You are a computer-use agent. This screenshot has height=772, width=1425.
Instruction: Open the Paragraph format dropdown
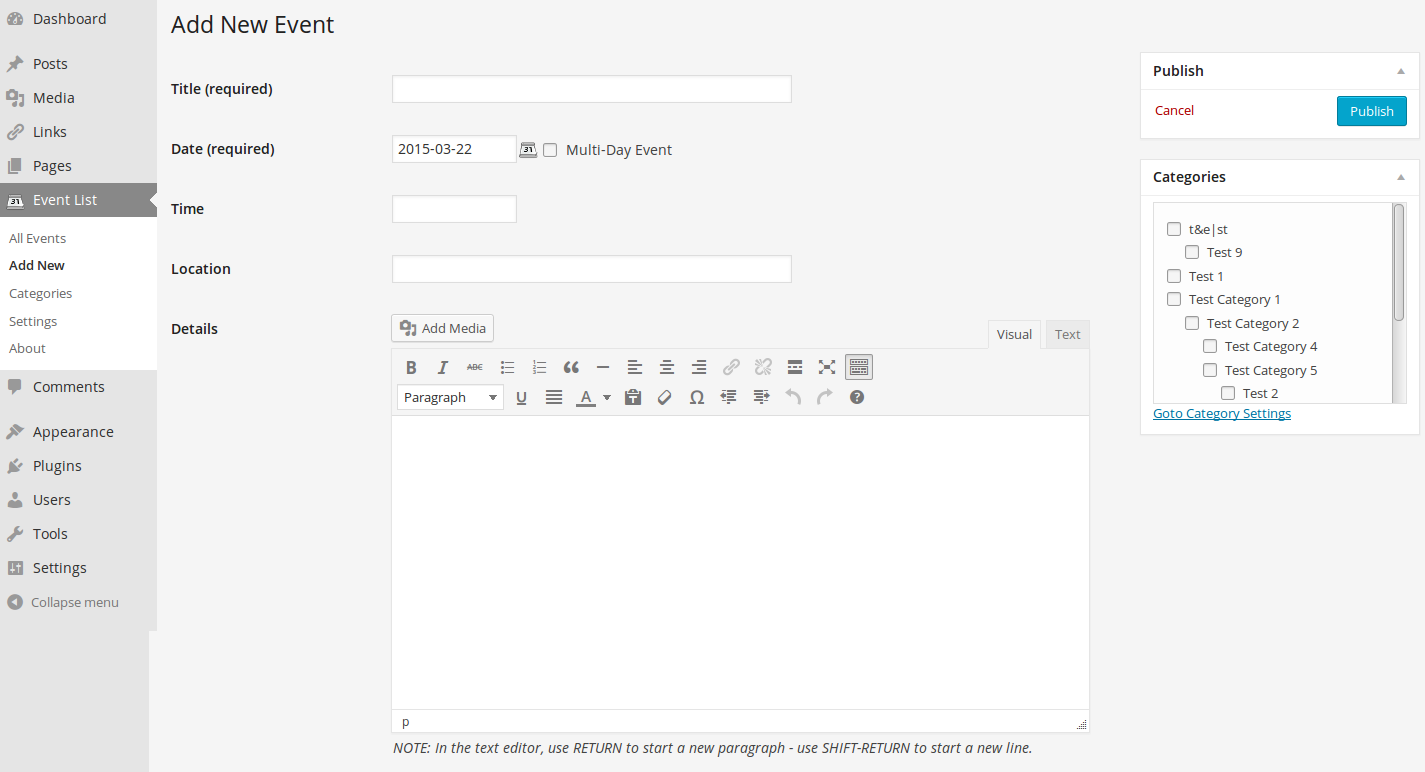tap(450, 397)
